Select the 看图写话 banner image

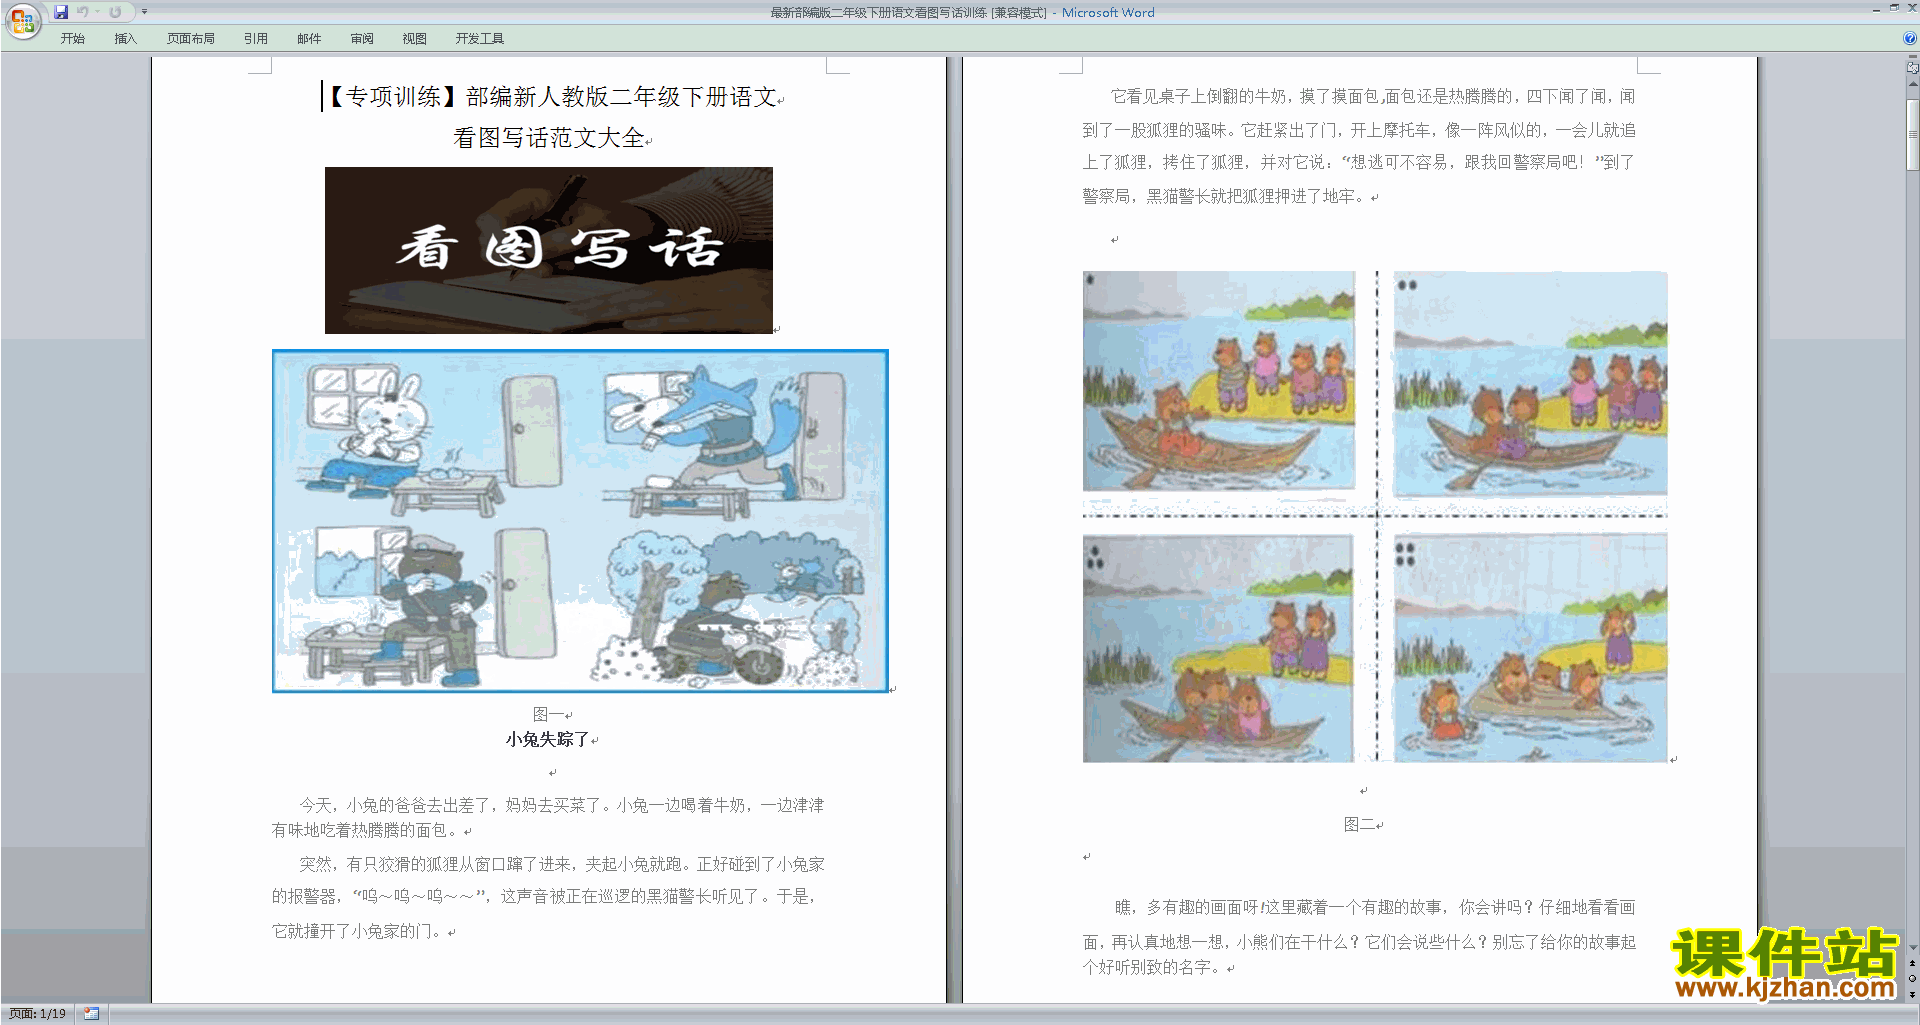click(x=548, y=250)
